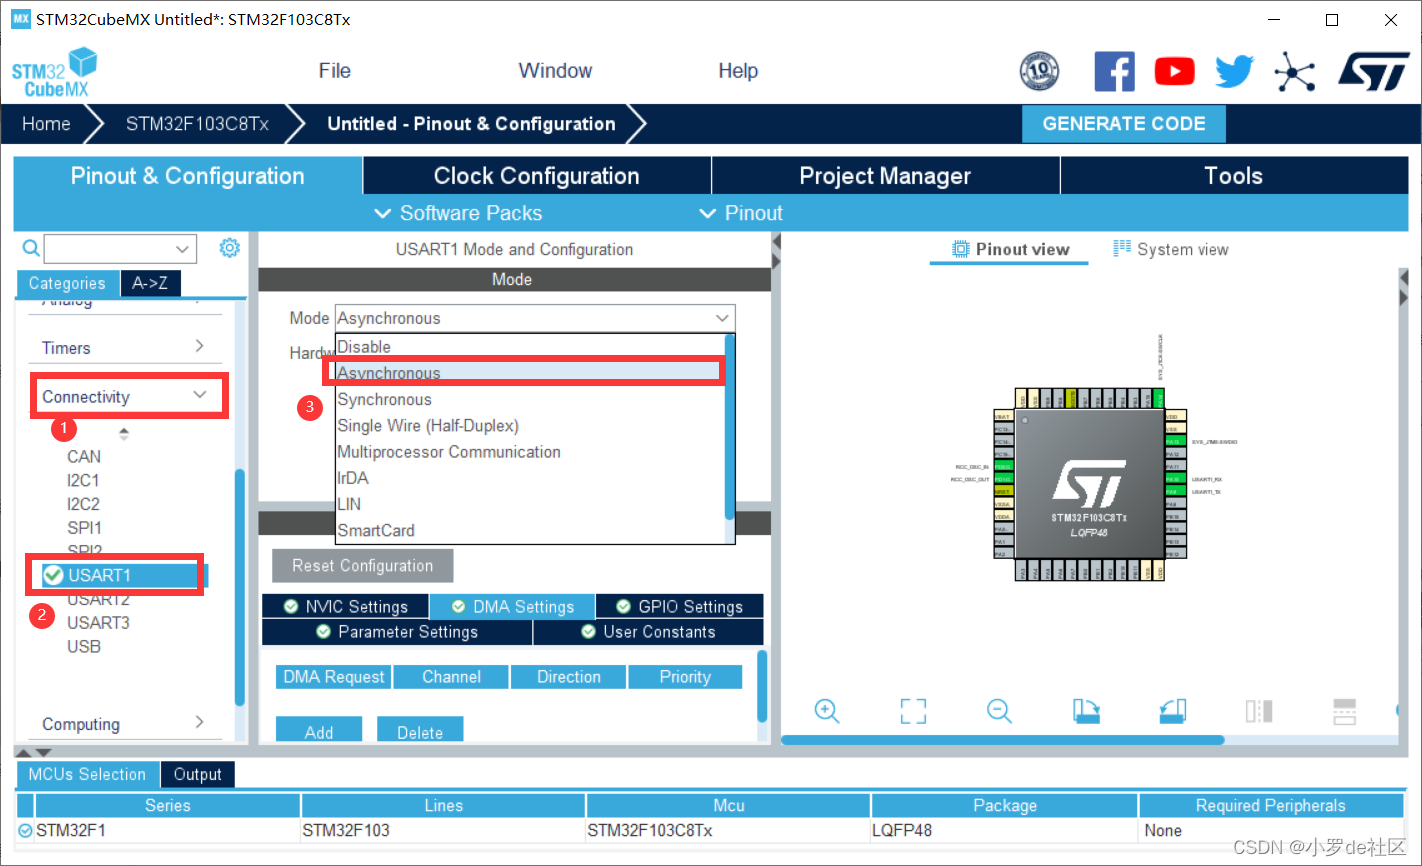Choose Single Wire (Half-Duplex) mode
This screenshot has width=1422, height=866.
[530, 425]
